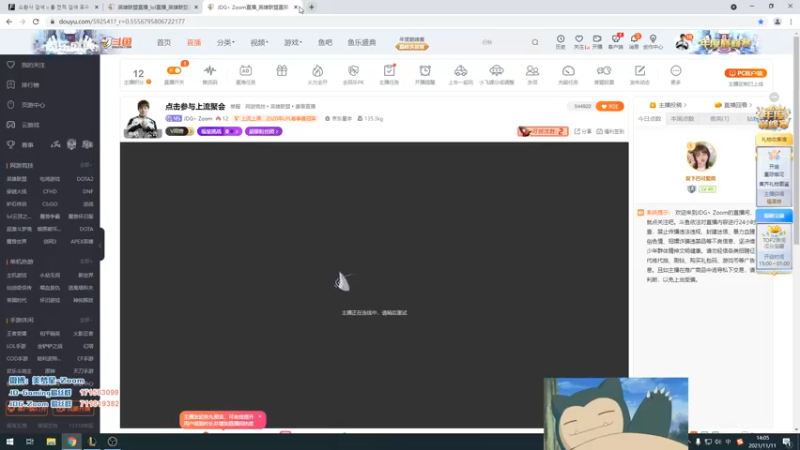The width and height of the screenshot is (800, 450).
Task: Open the friends people icon in toolbar
Action: pos(532,70)
